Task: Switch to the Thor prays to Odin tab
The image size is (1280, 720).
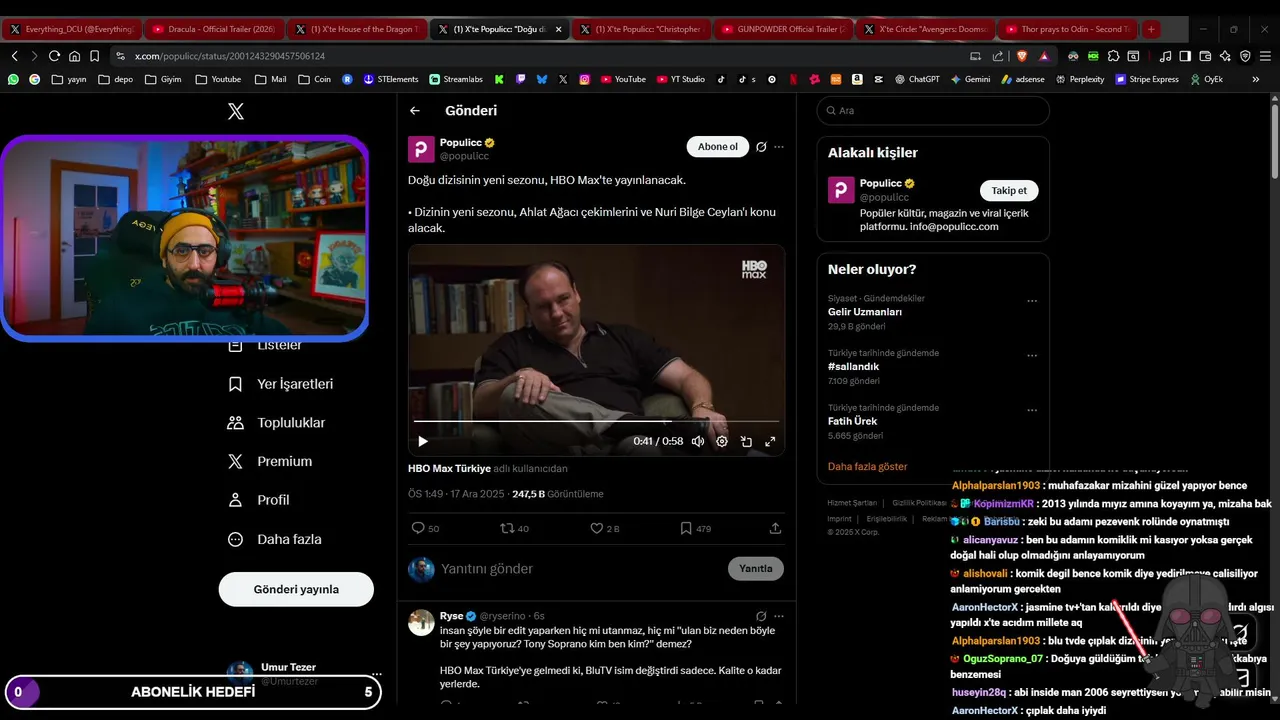Action: [x=1068, y=29]
